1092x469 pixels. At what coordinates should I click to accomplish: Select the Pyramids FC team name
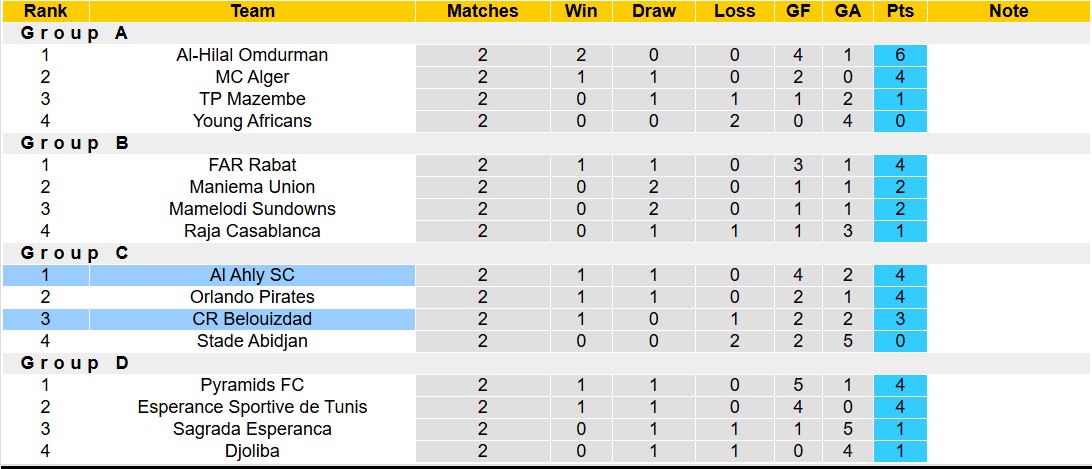252,385
